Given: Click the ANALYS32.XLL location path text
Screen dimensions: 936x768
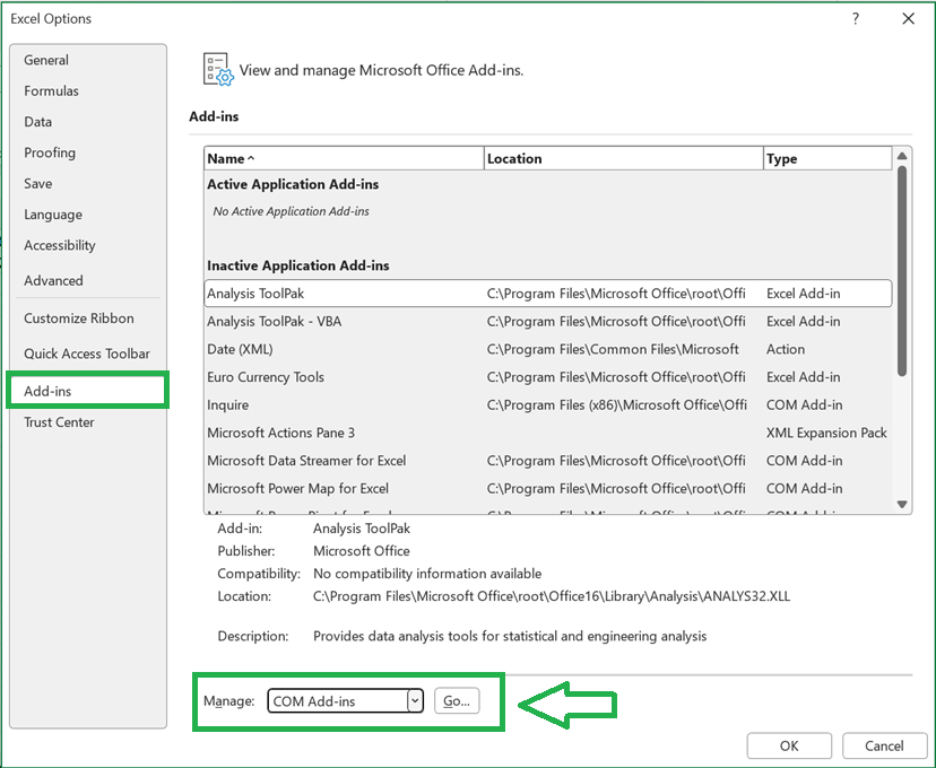Looking at the screenshot, I should (x=552, y=597).
